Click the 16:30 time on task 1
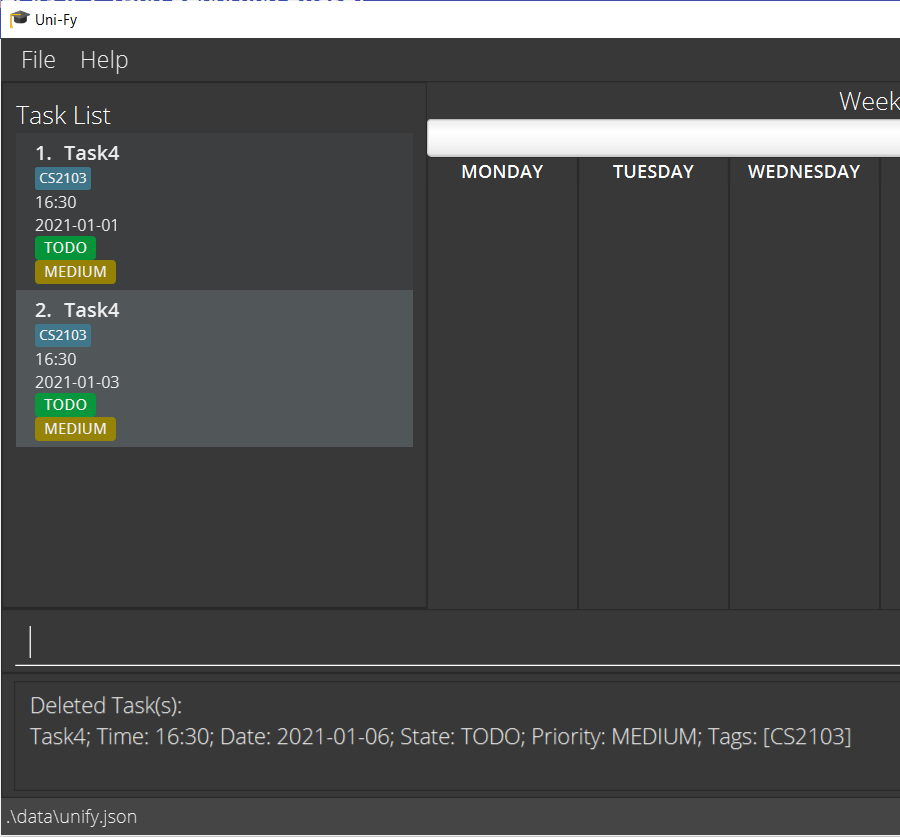 (56, 202)
